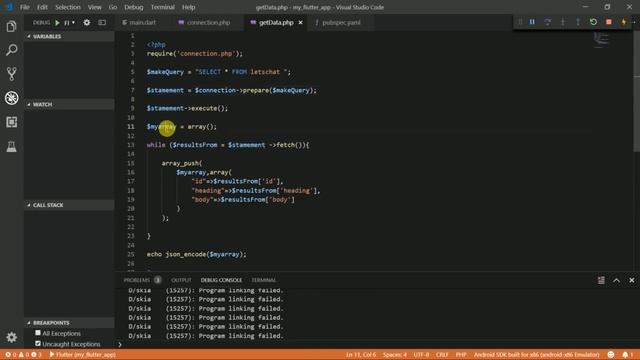Collapse the BREAKPOINTS section
This screenshot has width=640, height=360.
(x=69, y=322)
